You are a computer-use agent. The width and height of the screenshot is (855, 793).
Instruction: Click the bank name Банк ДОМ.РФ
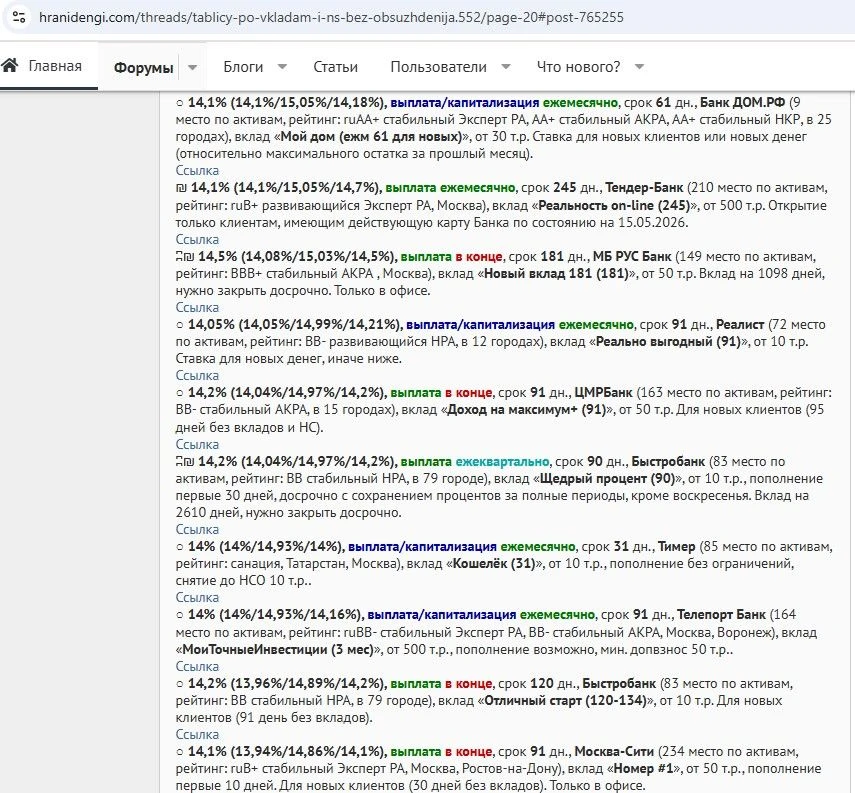click(742, 103)
